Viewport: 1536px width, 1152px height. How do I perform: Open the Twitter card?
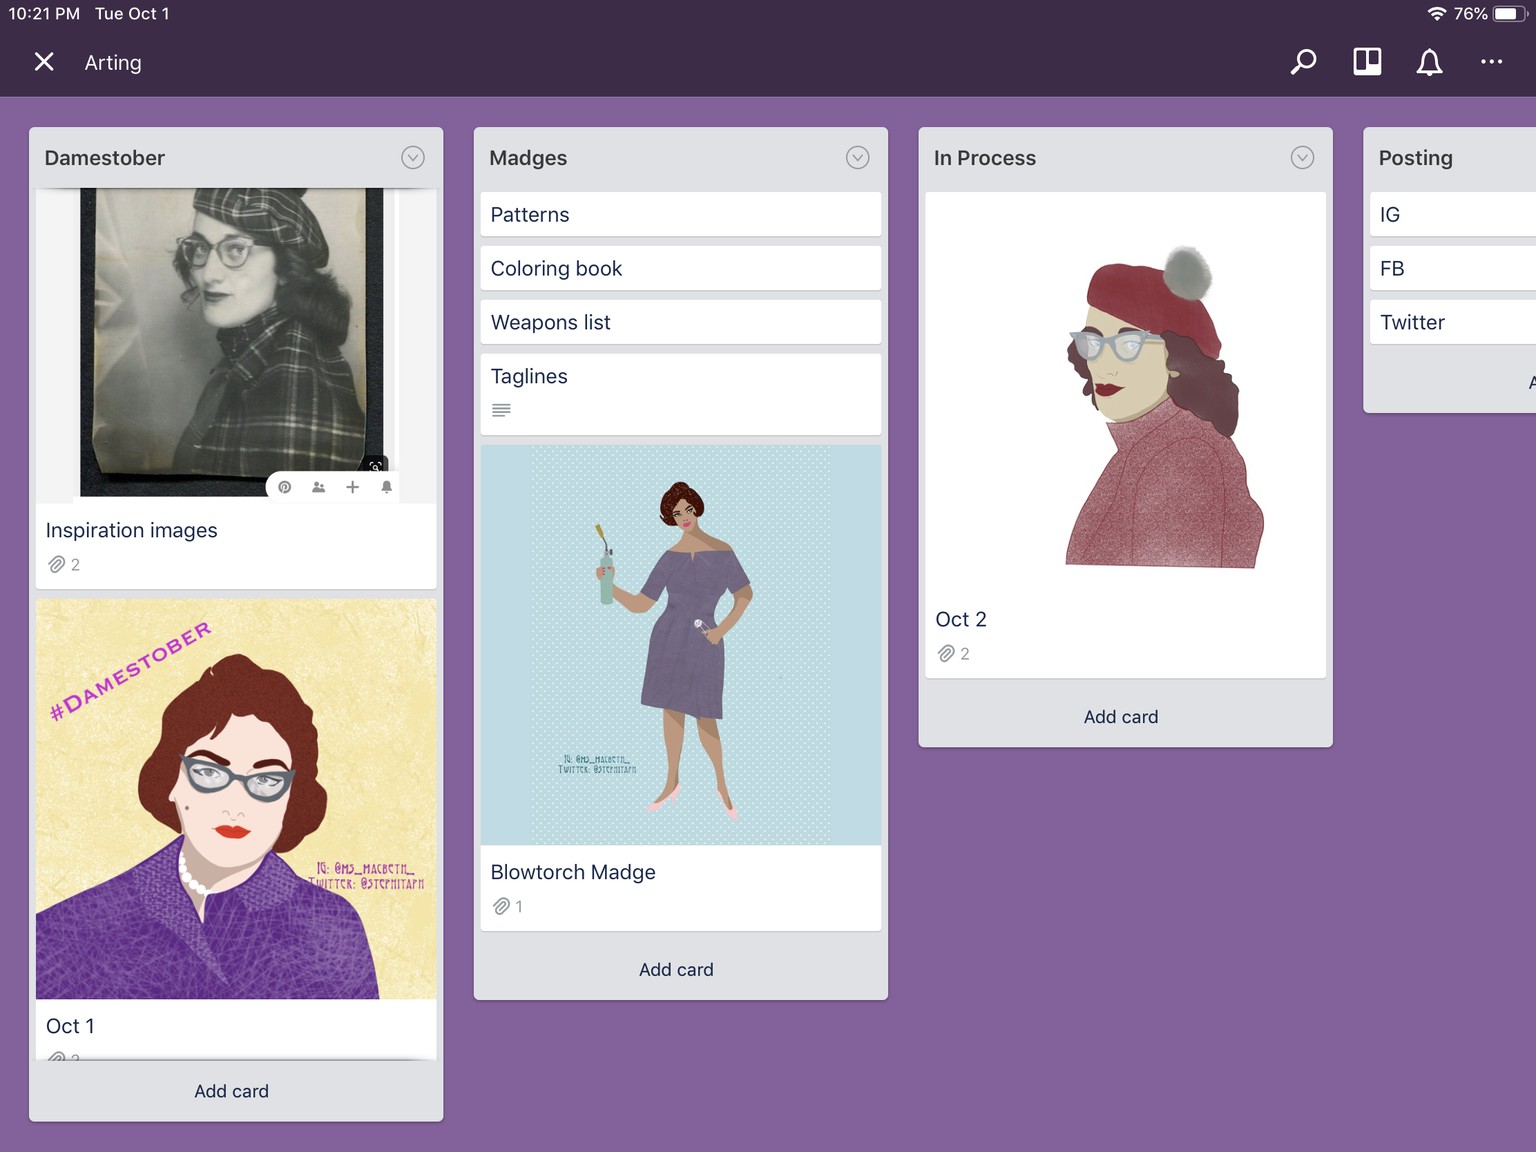(x=1453, y=323)
